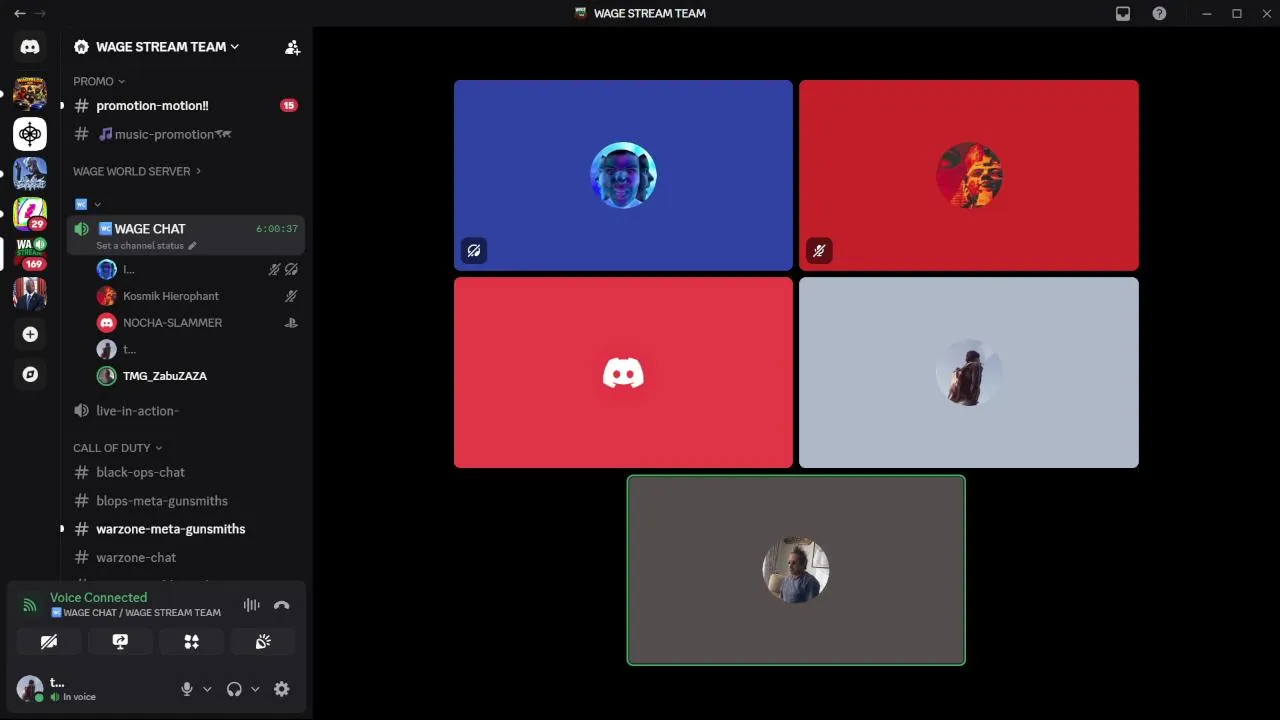Viewport: 1280px width, 720px height.
Task: Click the noise suppression waveform icon
Action: [251, 605]
